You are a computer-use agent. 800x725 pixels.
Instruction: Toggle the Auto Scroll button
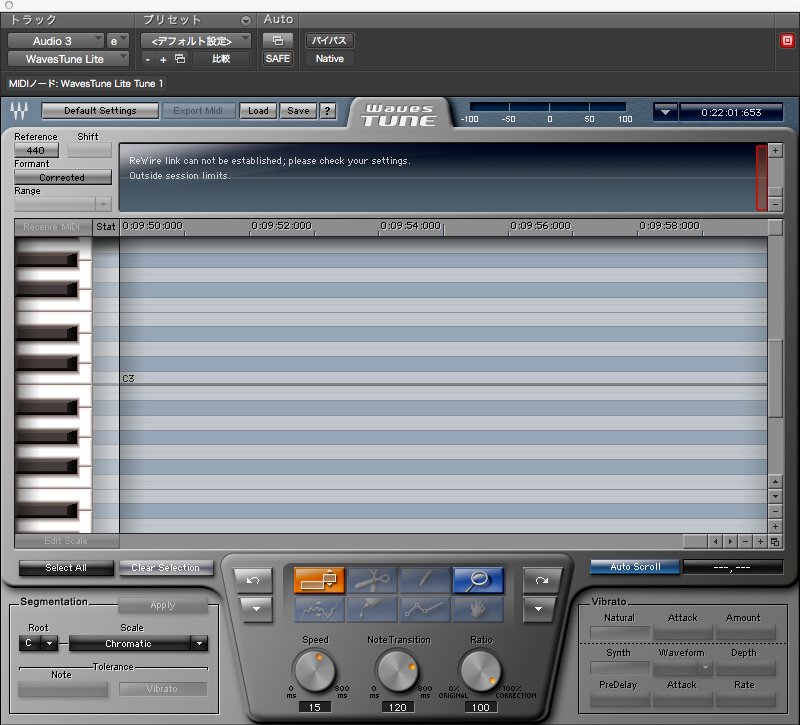click(x=635, y=567)
